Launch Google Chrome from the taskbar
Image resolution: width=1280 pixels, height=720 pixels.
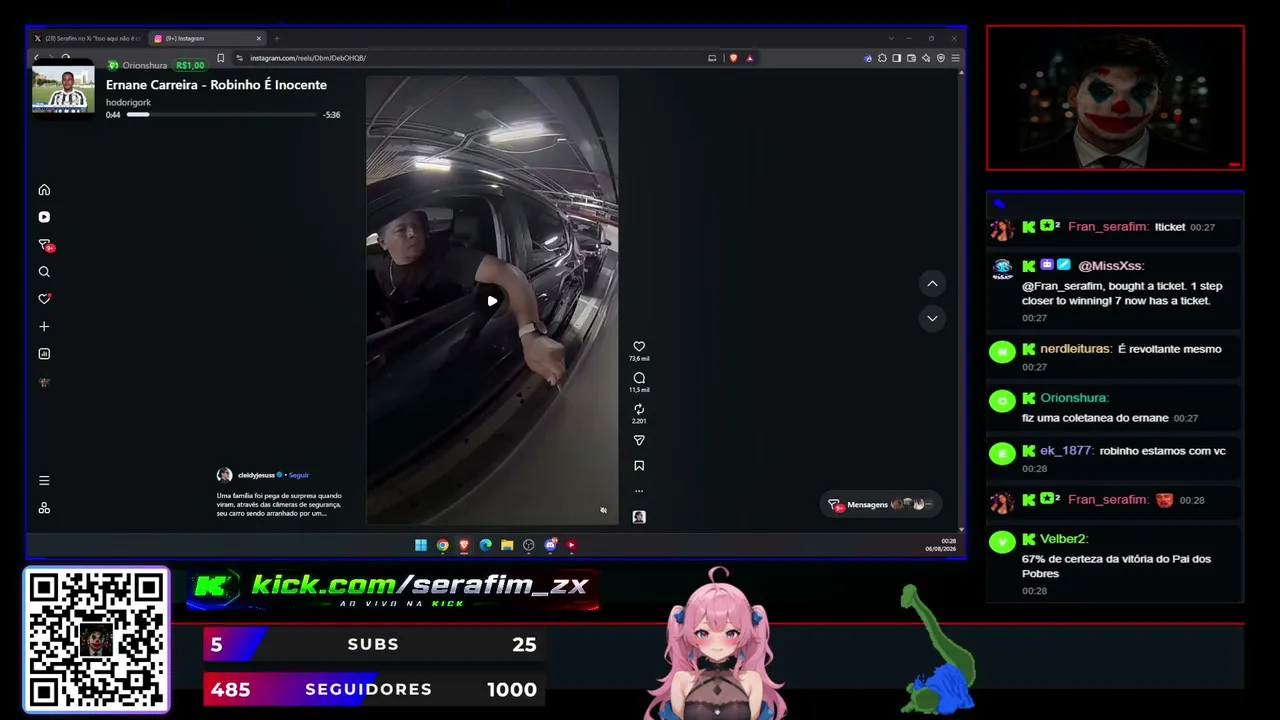coord(442,545)
